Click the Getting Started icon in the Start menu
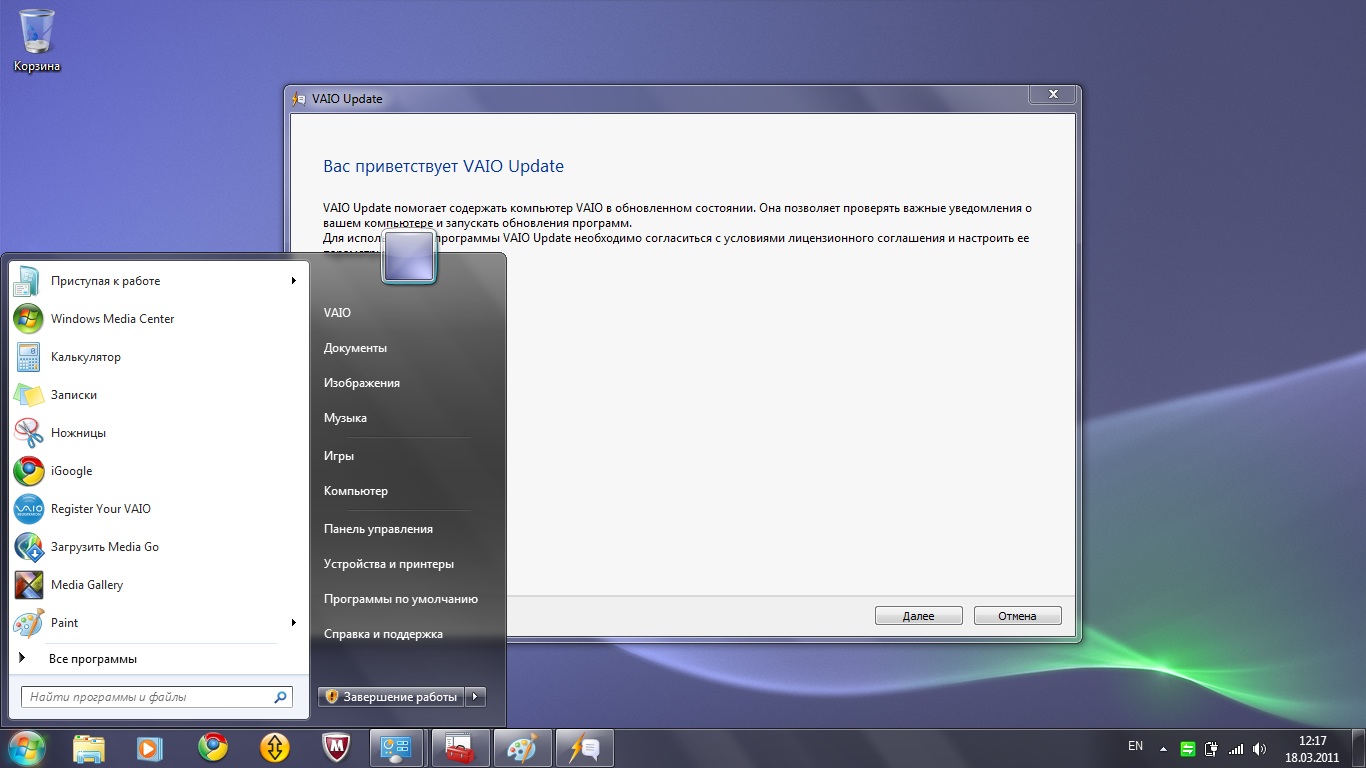 coord(28,281)
